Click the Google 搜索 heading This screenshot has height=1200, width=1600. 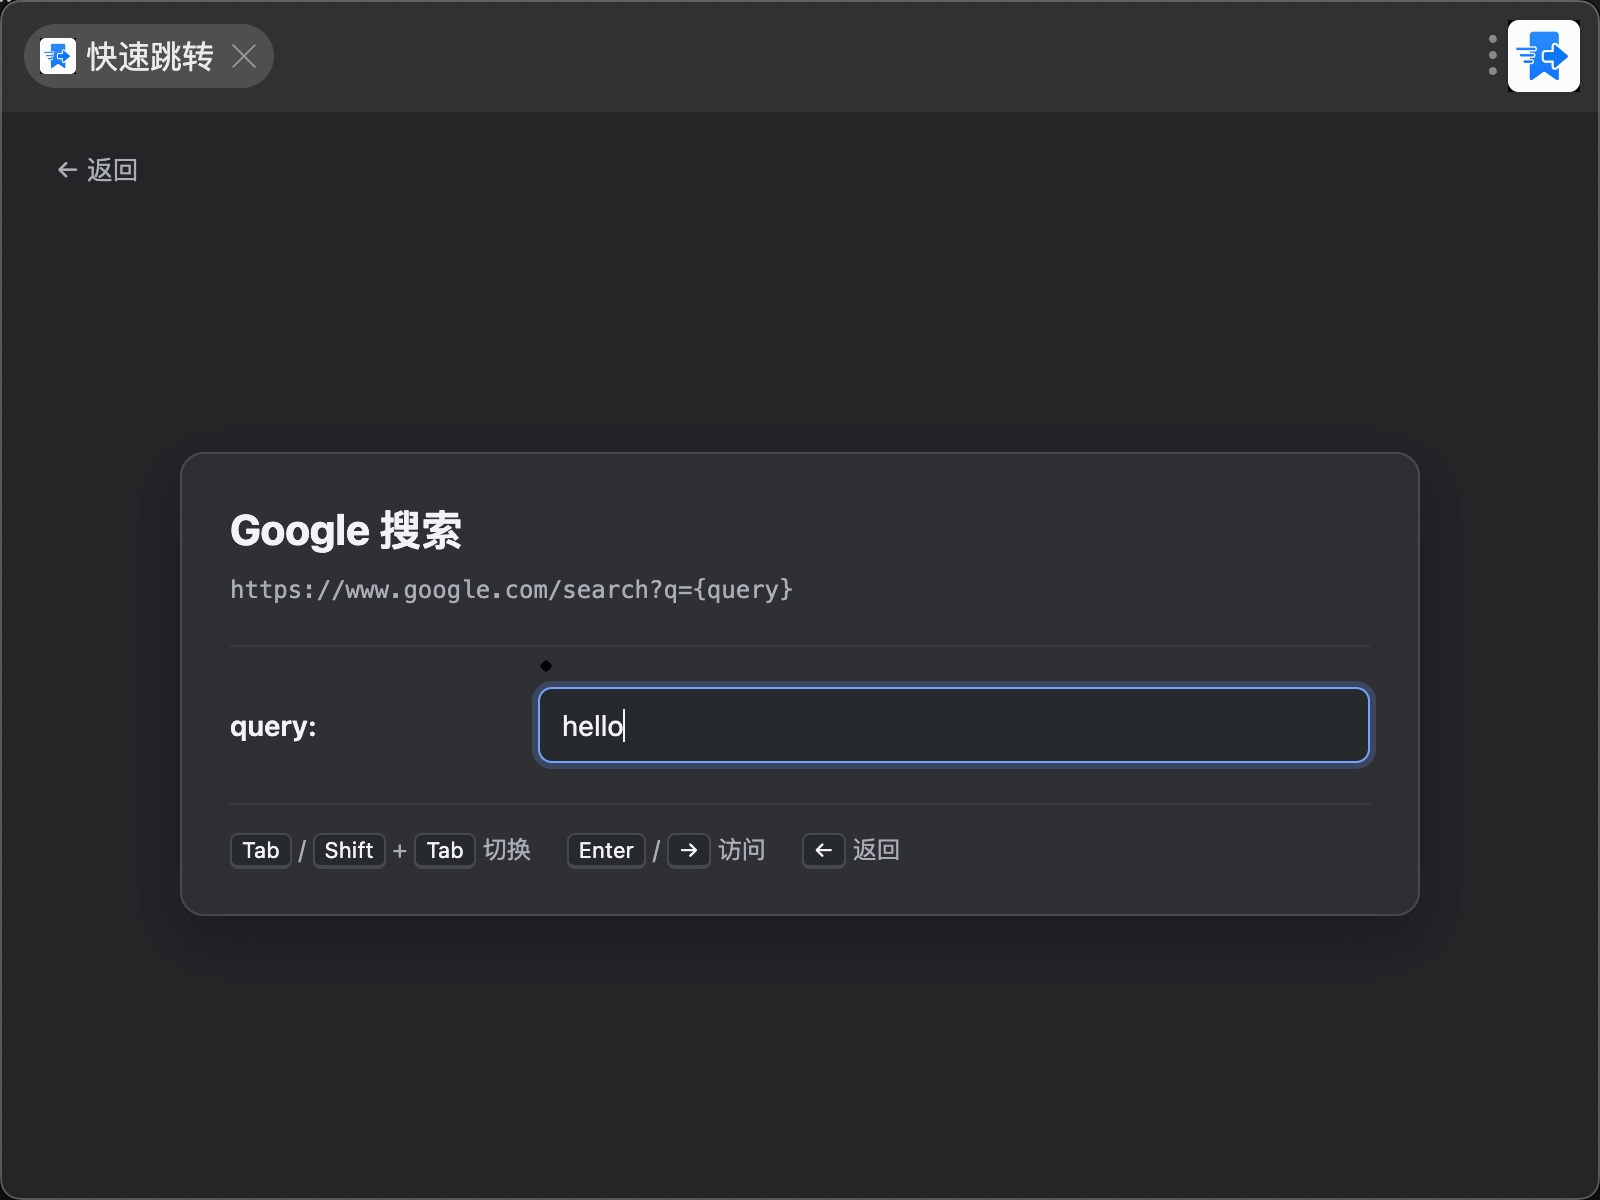click(x=346, y=530)
